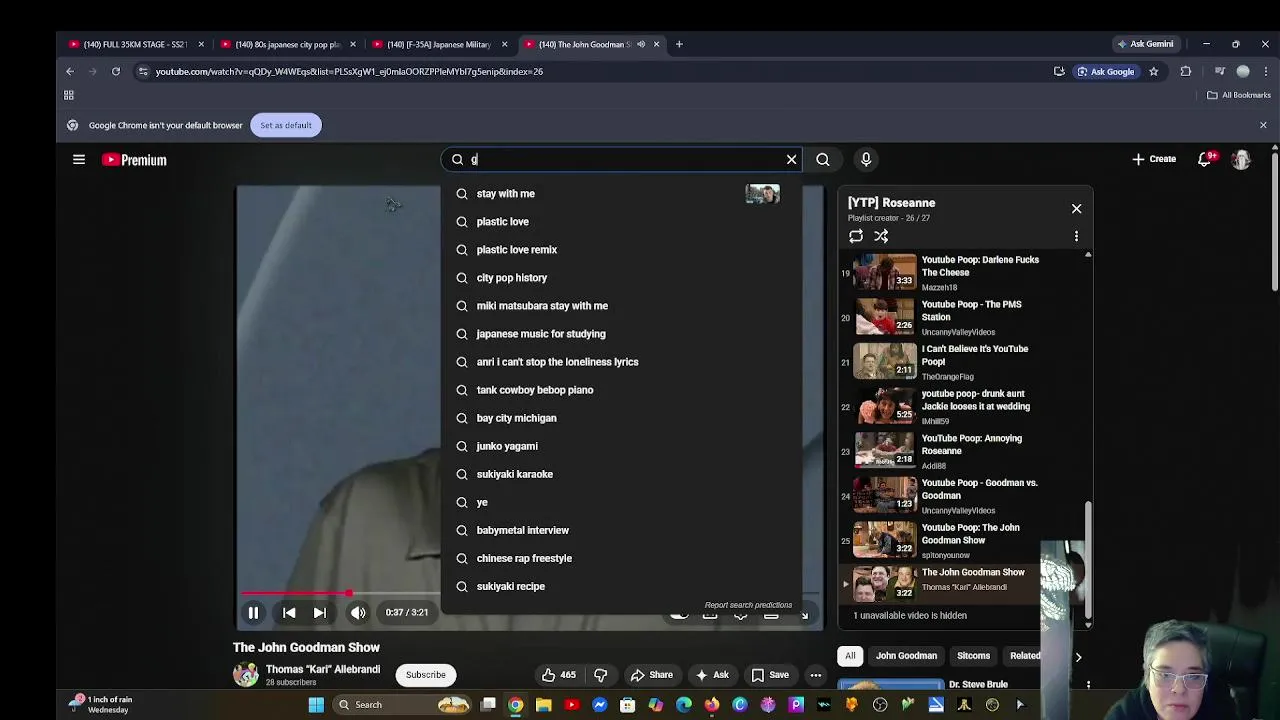Pause the video
The image size is (1280, 720).
click(253, 613)
